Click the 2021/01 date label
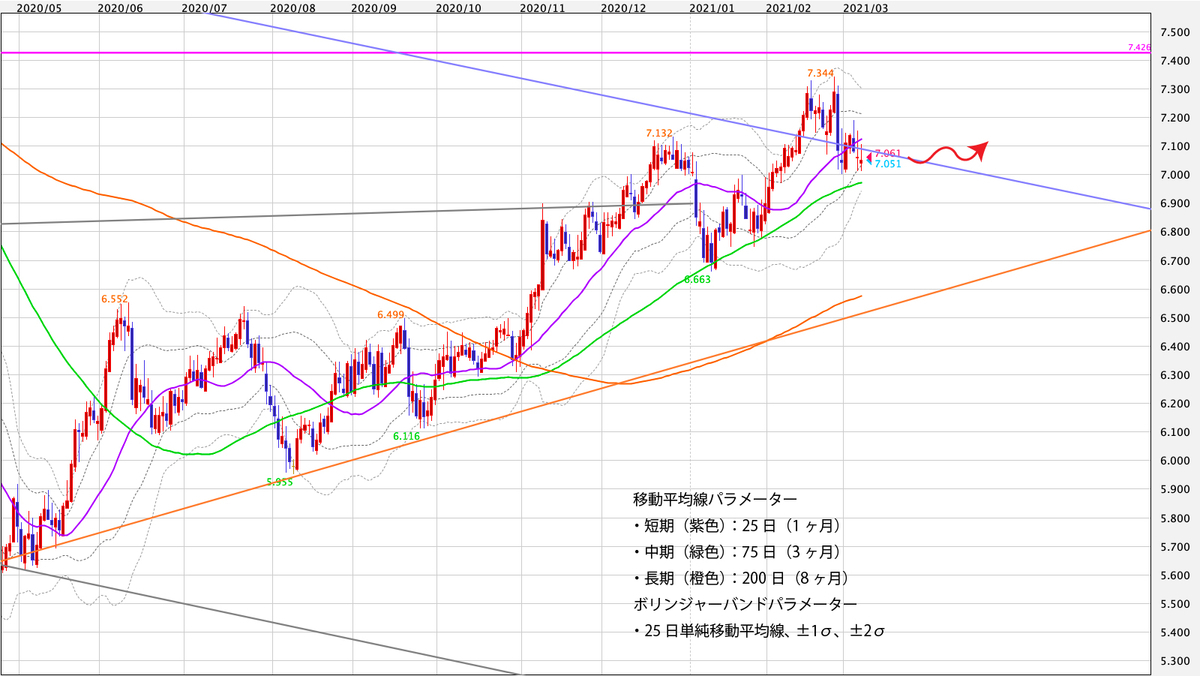The image size is (1200, 676). point(712,6)
